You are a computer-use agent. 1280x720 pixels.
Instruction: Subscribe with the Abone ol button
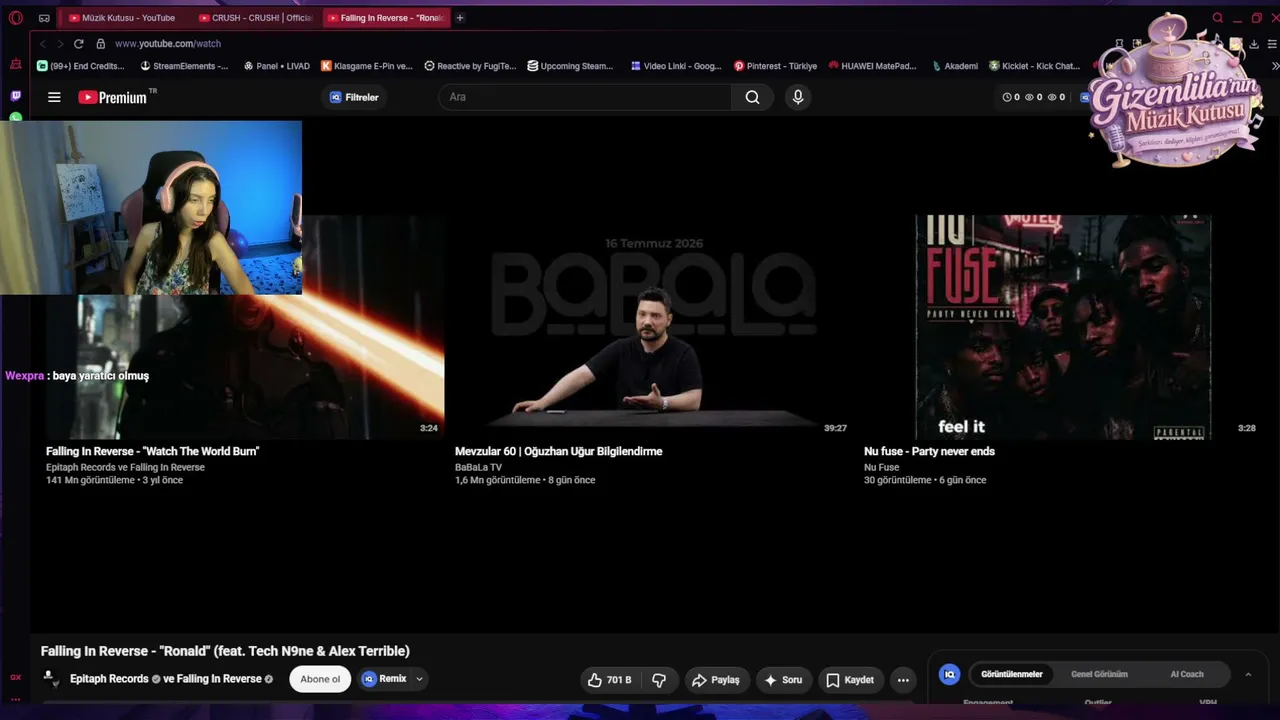click(x=320, y=679)
